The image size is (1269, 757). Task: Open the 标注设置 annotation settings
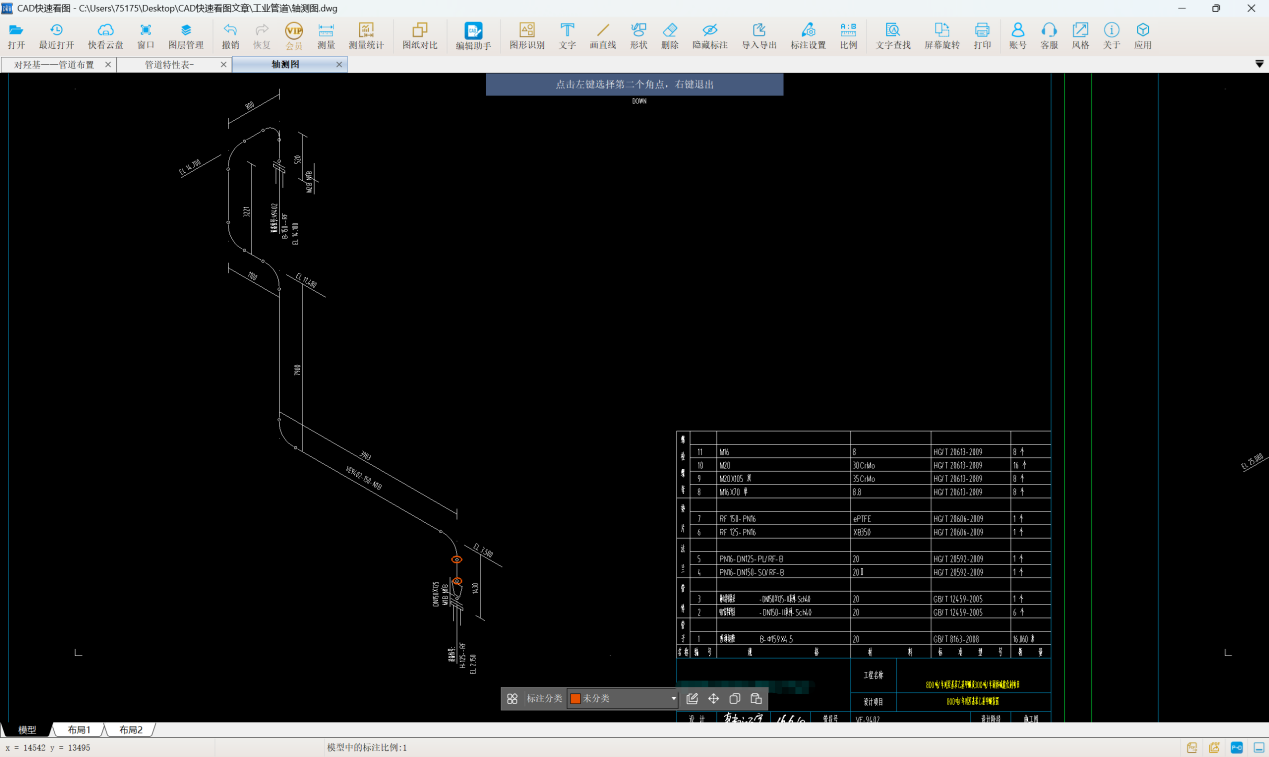click(x=808, y=36)
